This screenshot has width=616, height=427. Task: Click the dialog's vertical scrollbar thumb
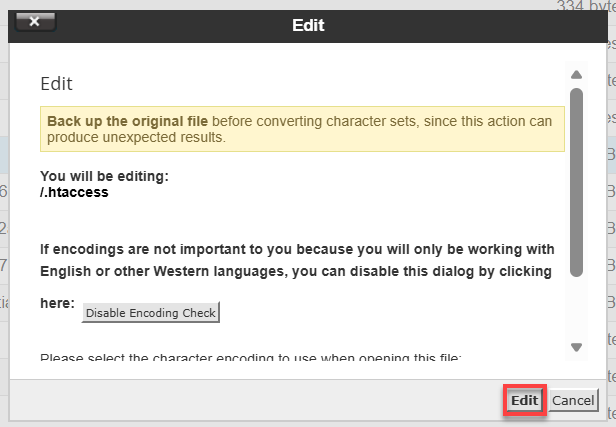click(576, 180)
